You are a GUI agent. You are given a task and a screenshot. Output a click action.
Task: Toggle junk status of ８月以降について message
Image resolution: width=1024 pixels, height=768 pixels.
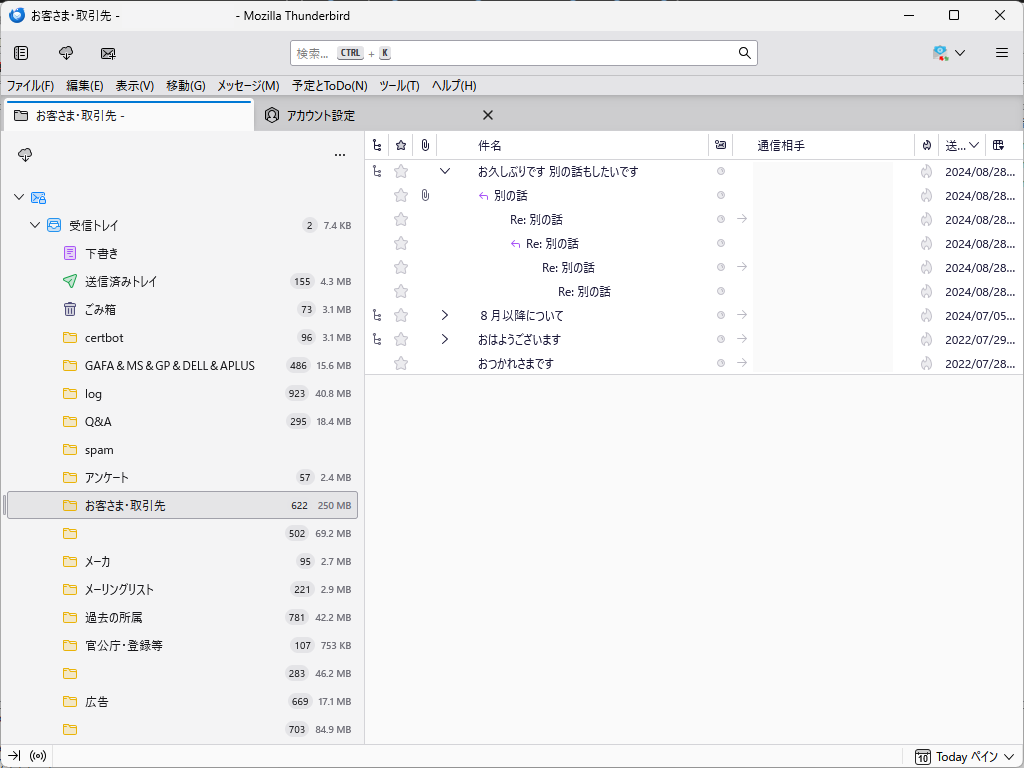[926, 315]
